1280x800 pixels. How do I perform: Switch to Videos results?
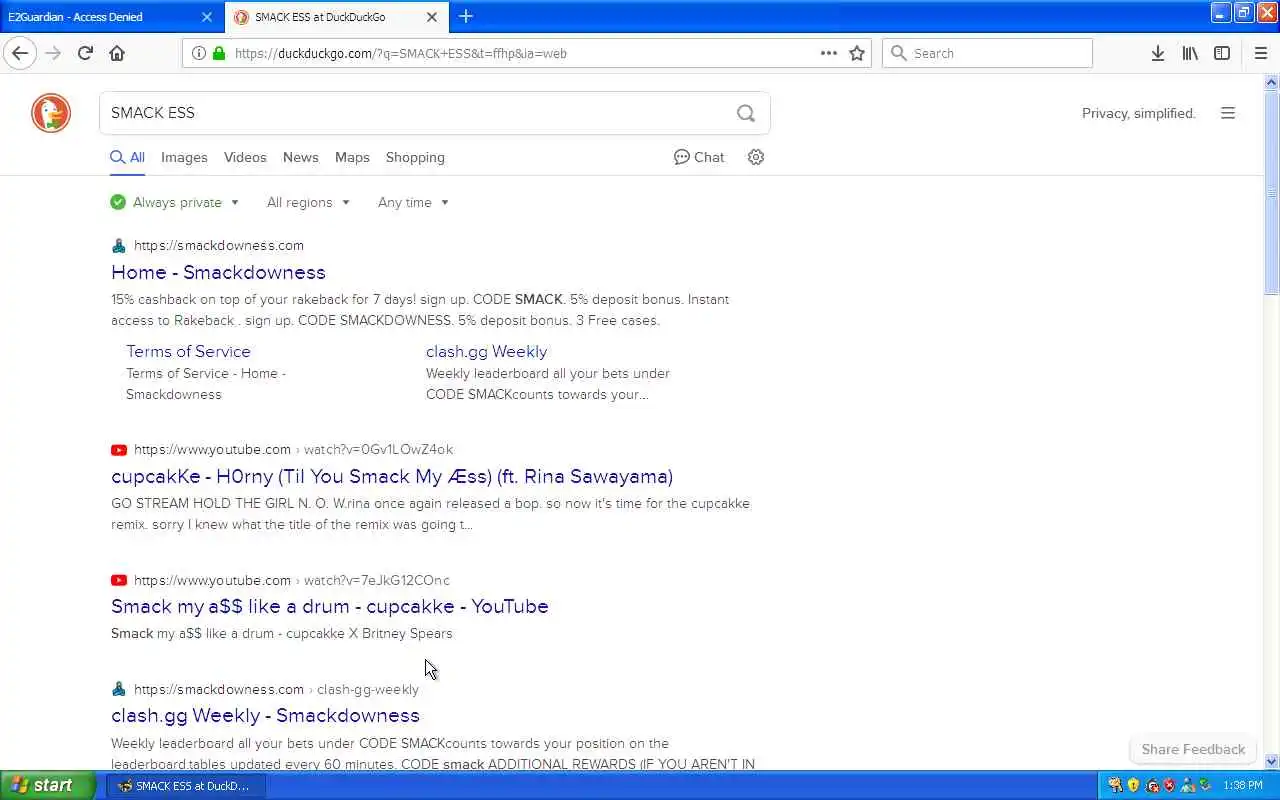245,157
